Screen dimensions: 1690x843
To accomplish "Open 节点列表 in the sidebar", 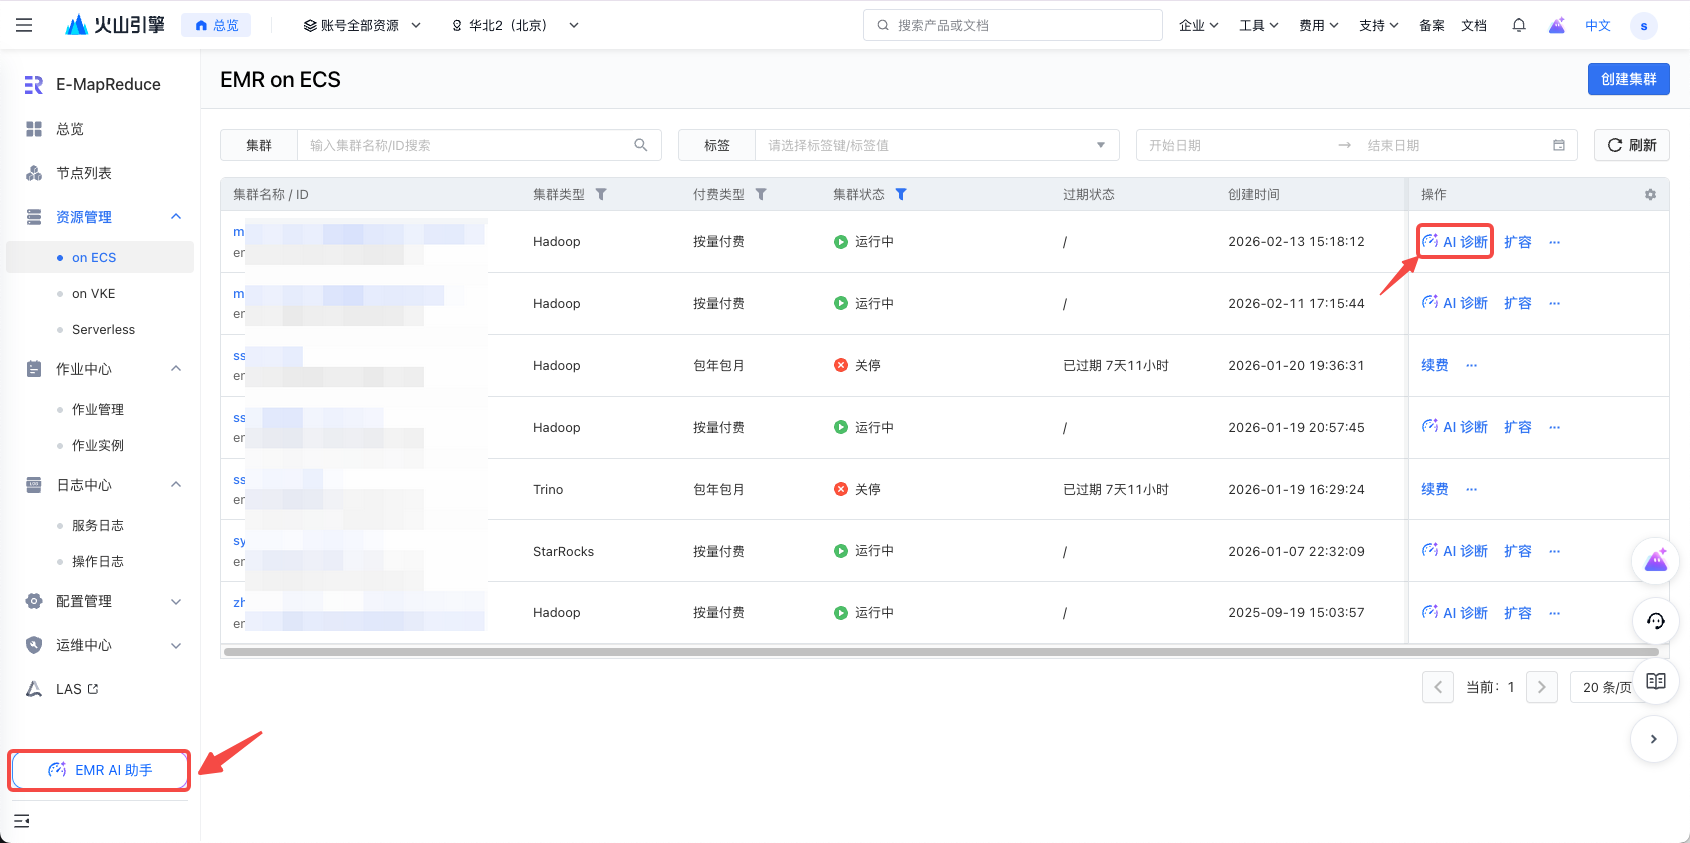I will point(84,173).
